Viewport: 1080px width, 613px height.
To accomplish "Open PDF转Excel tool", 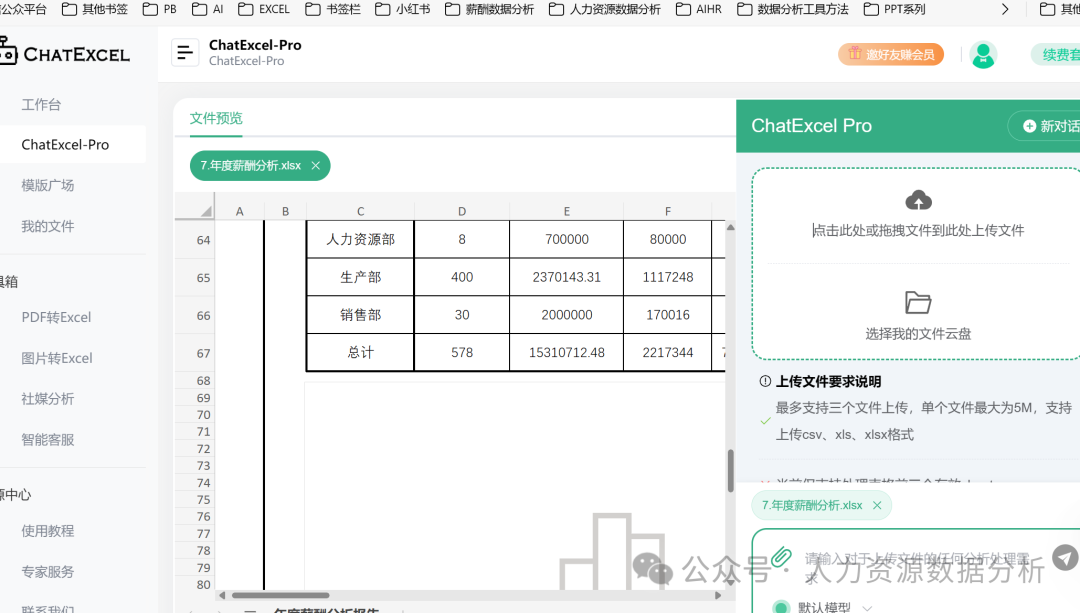I will pyautogui.click(x=56, y=318).
